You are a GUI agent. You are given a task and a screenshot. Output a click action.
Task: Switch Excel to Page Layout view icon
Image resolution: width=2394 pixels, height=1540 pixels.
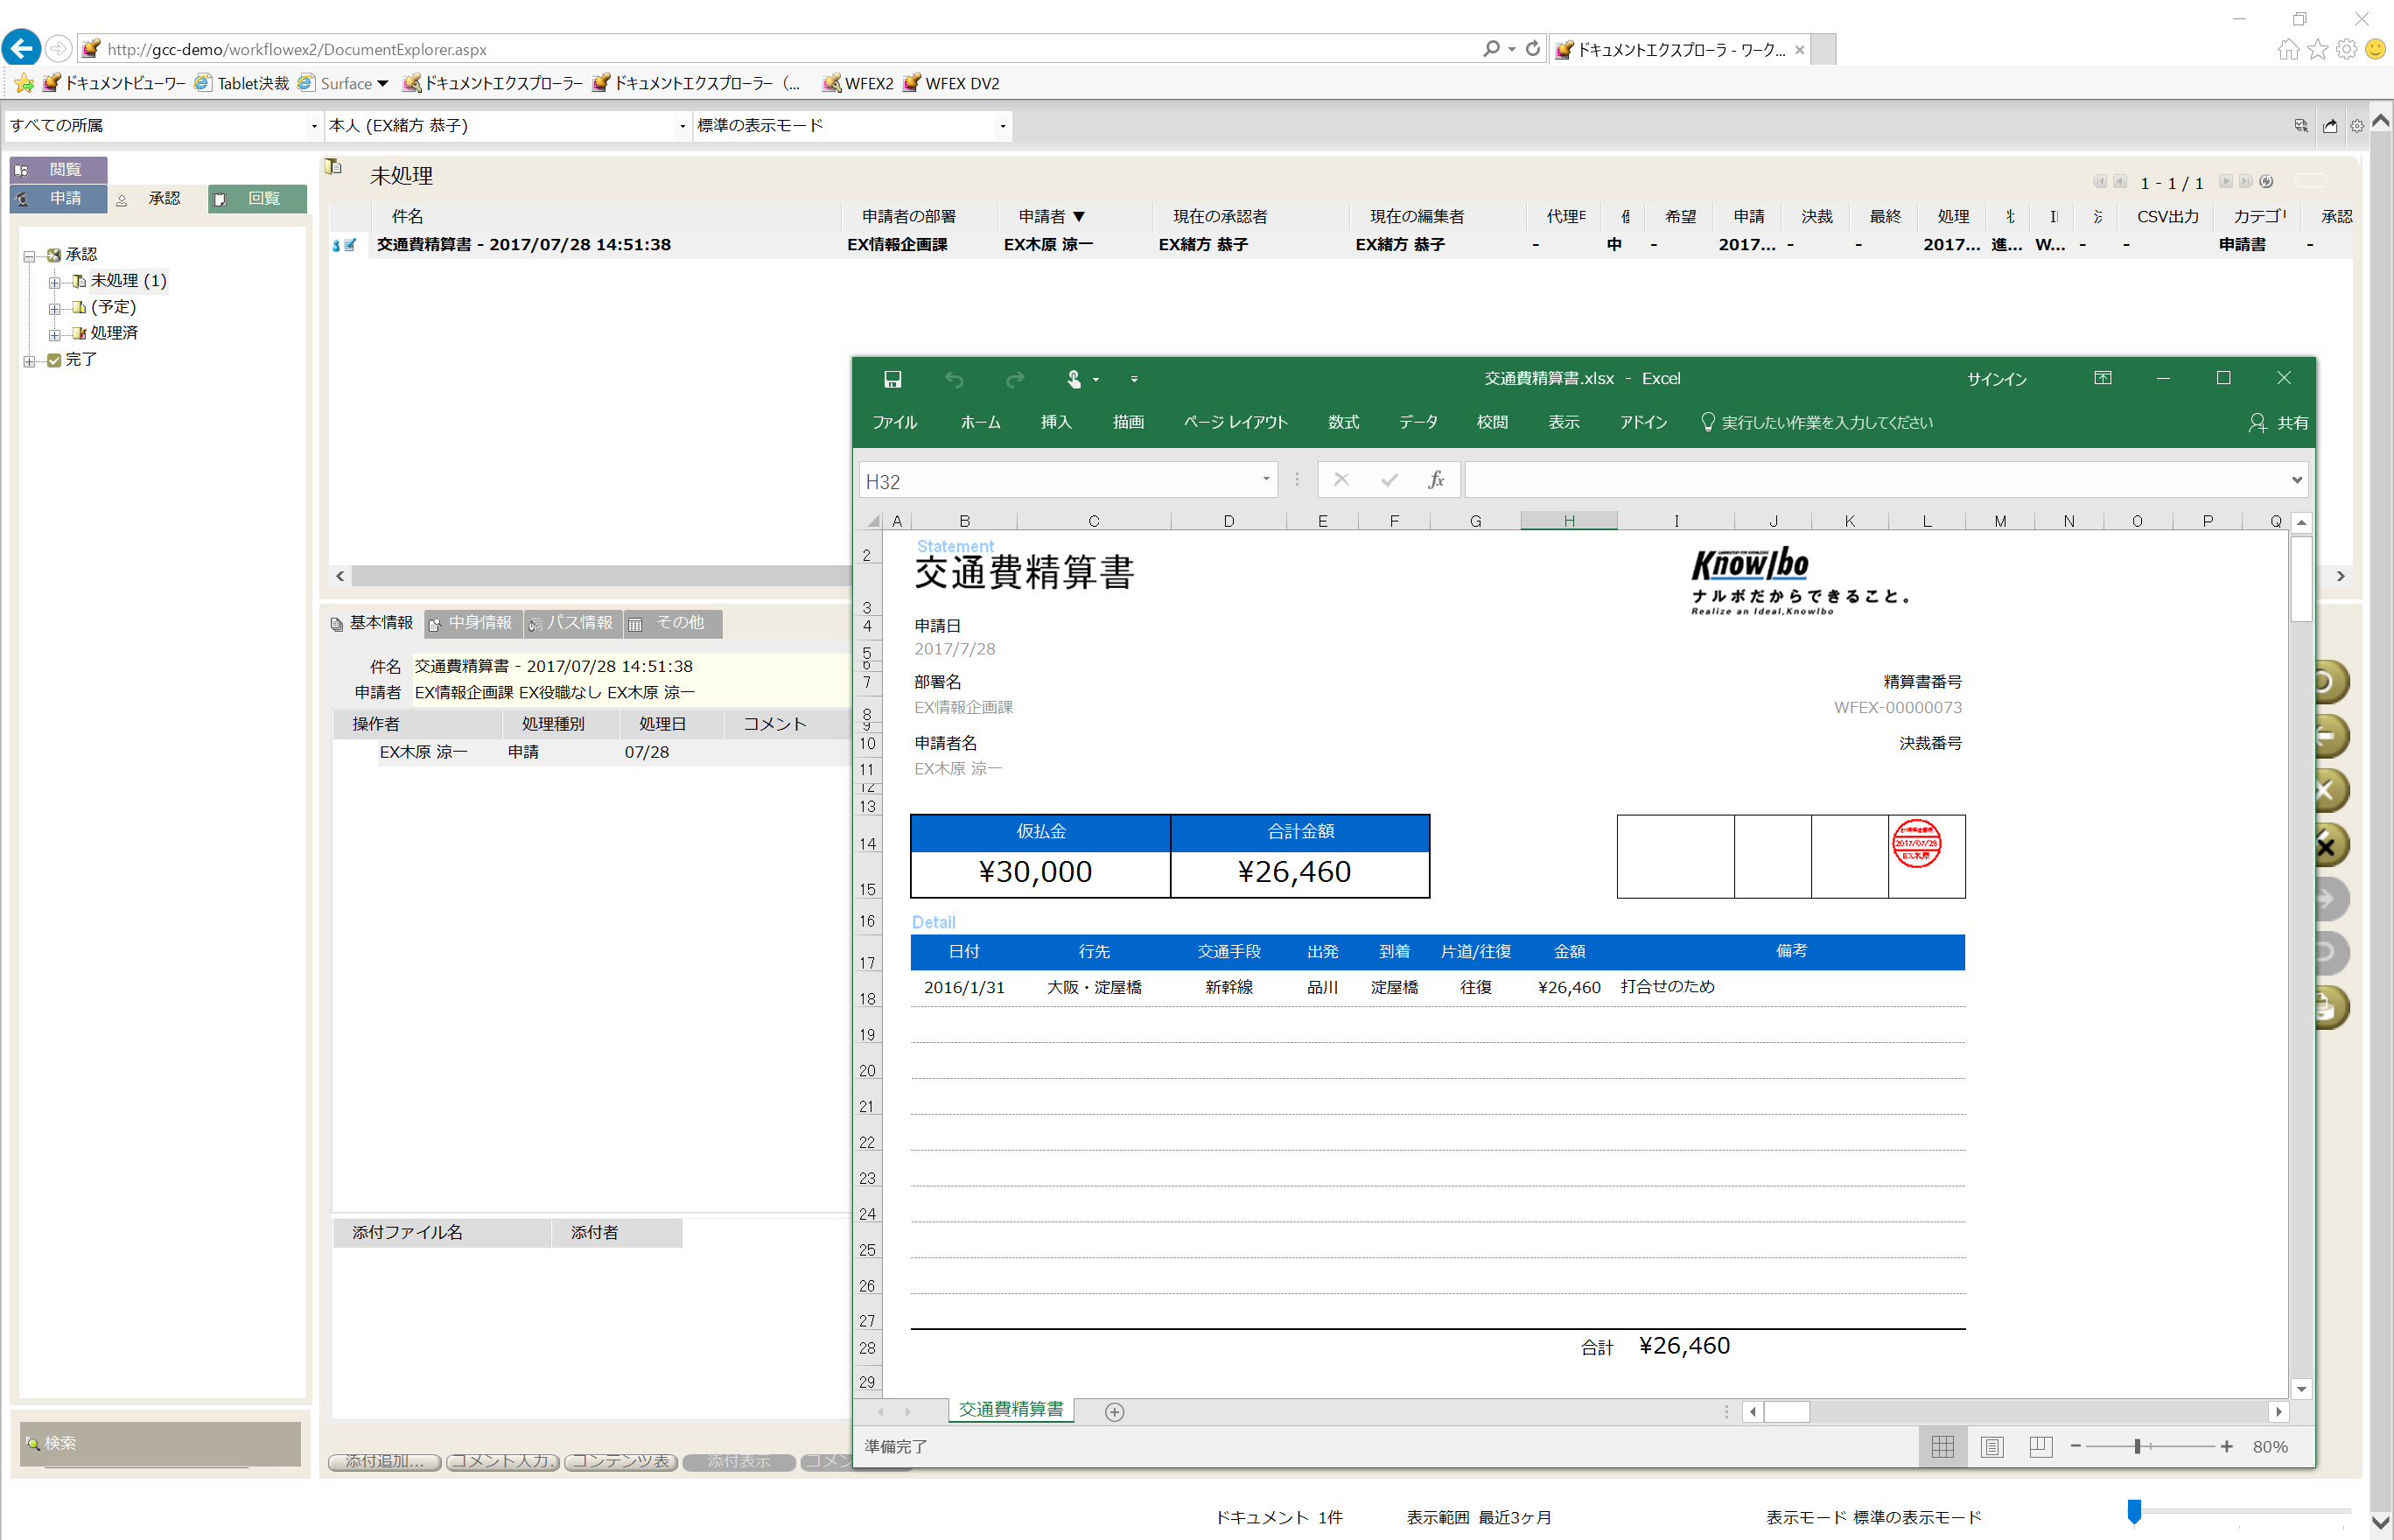pyautogui.click(x=1992, y=1446)
